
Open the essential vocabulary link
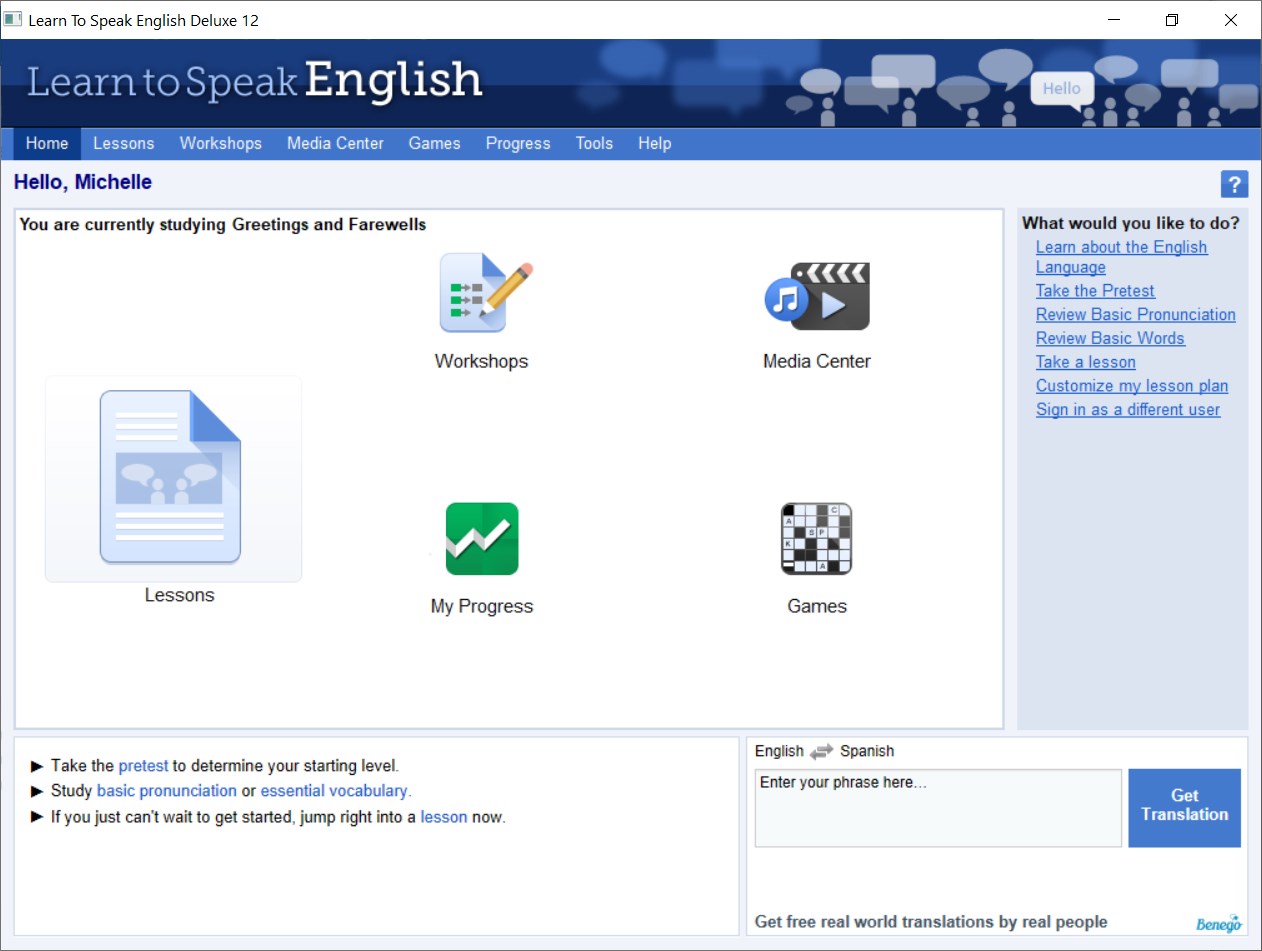pyautogui.click(x=334, y=790)
